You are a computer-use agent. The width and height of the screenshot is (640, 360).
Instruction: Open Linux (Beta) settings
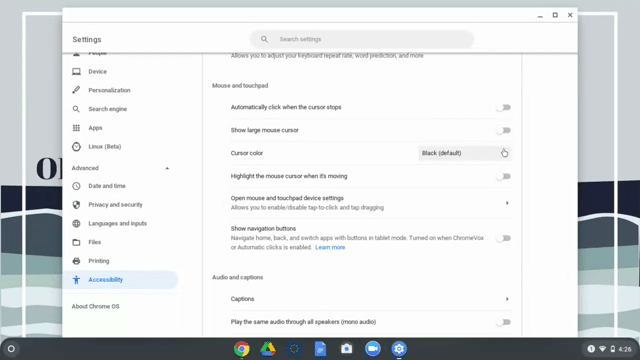point(105,147)
